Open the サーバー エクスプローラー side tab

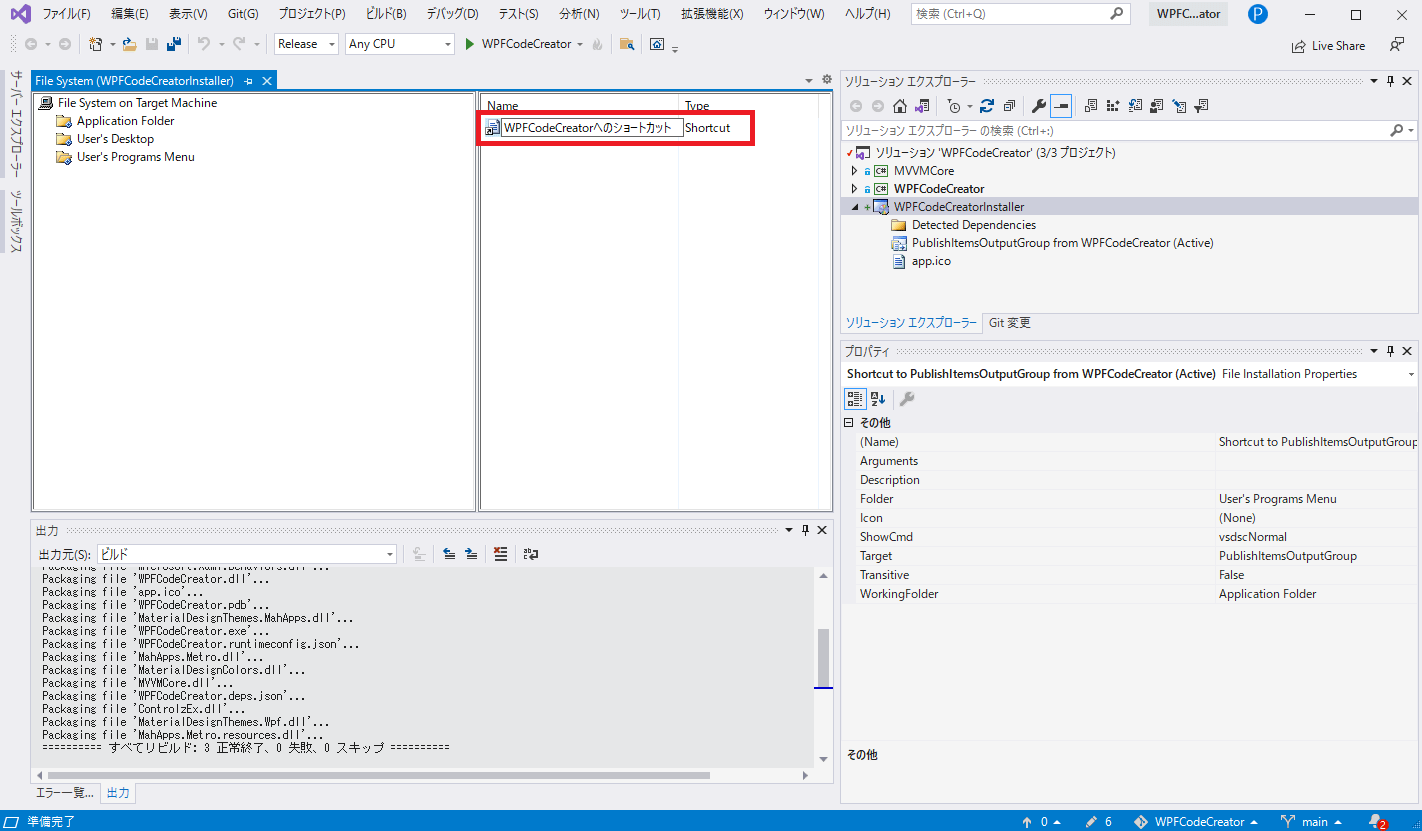16,124
